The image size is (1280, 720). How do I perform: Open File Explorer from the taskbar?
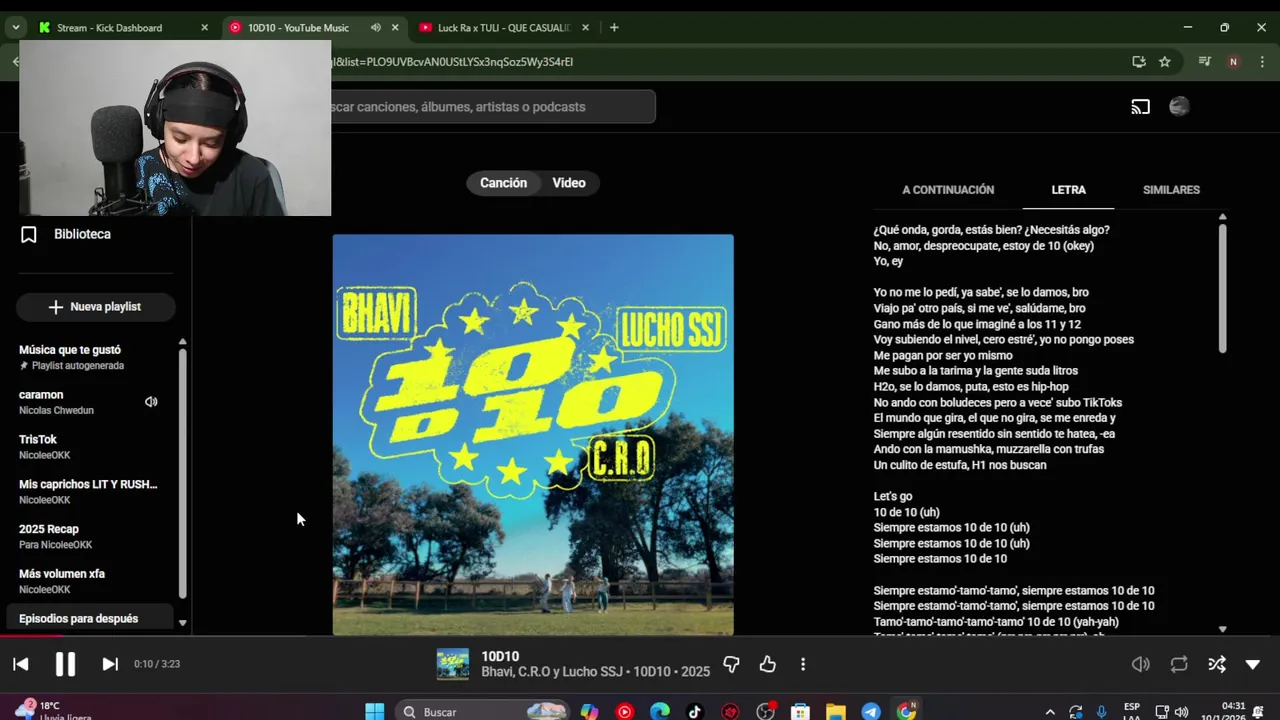tap(836, 712)
